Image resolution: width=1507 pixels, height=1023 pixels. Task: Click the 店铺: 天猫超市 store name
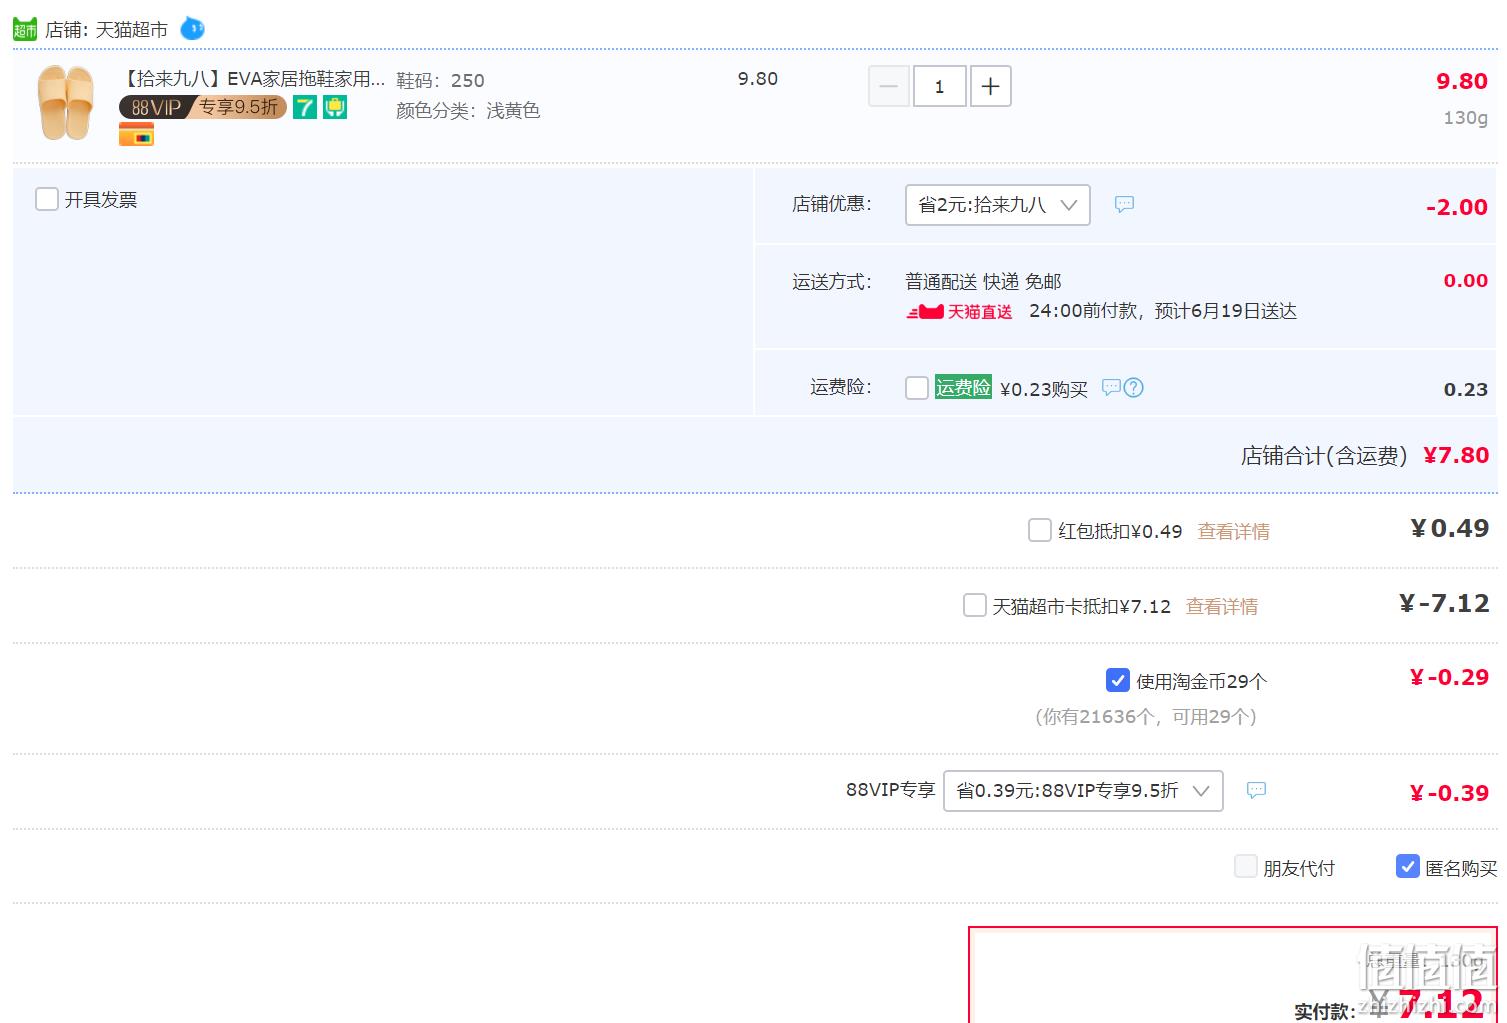106,30
